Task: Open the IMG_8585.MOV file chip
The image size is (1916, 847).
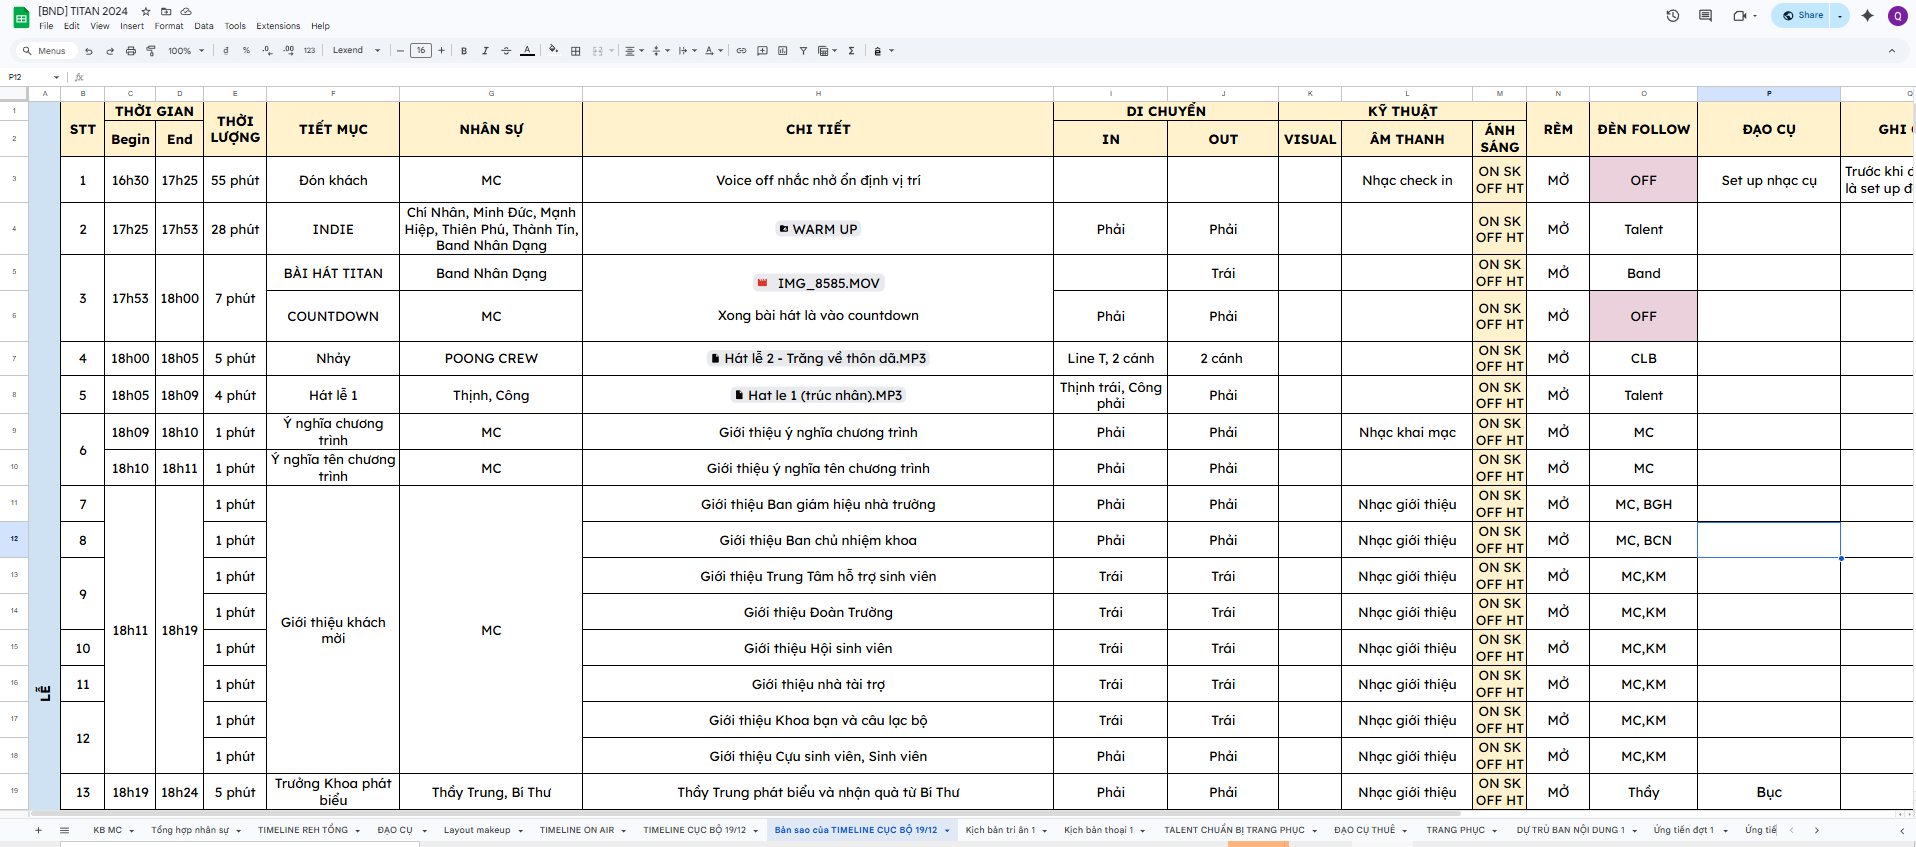Action: pyautogui.click(x=818, y=283)
